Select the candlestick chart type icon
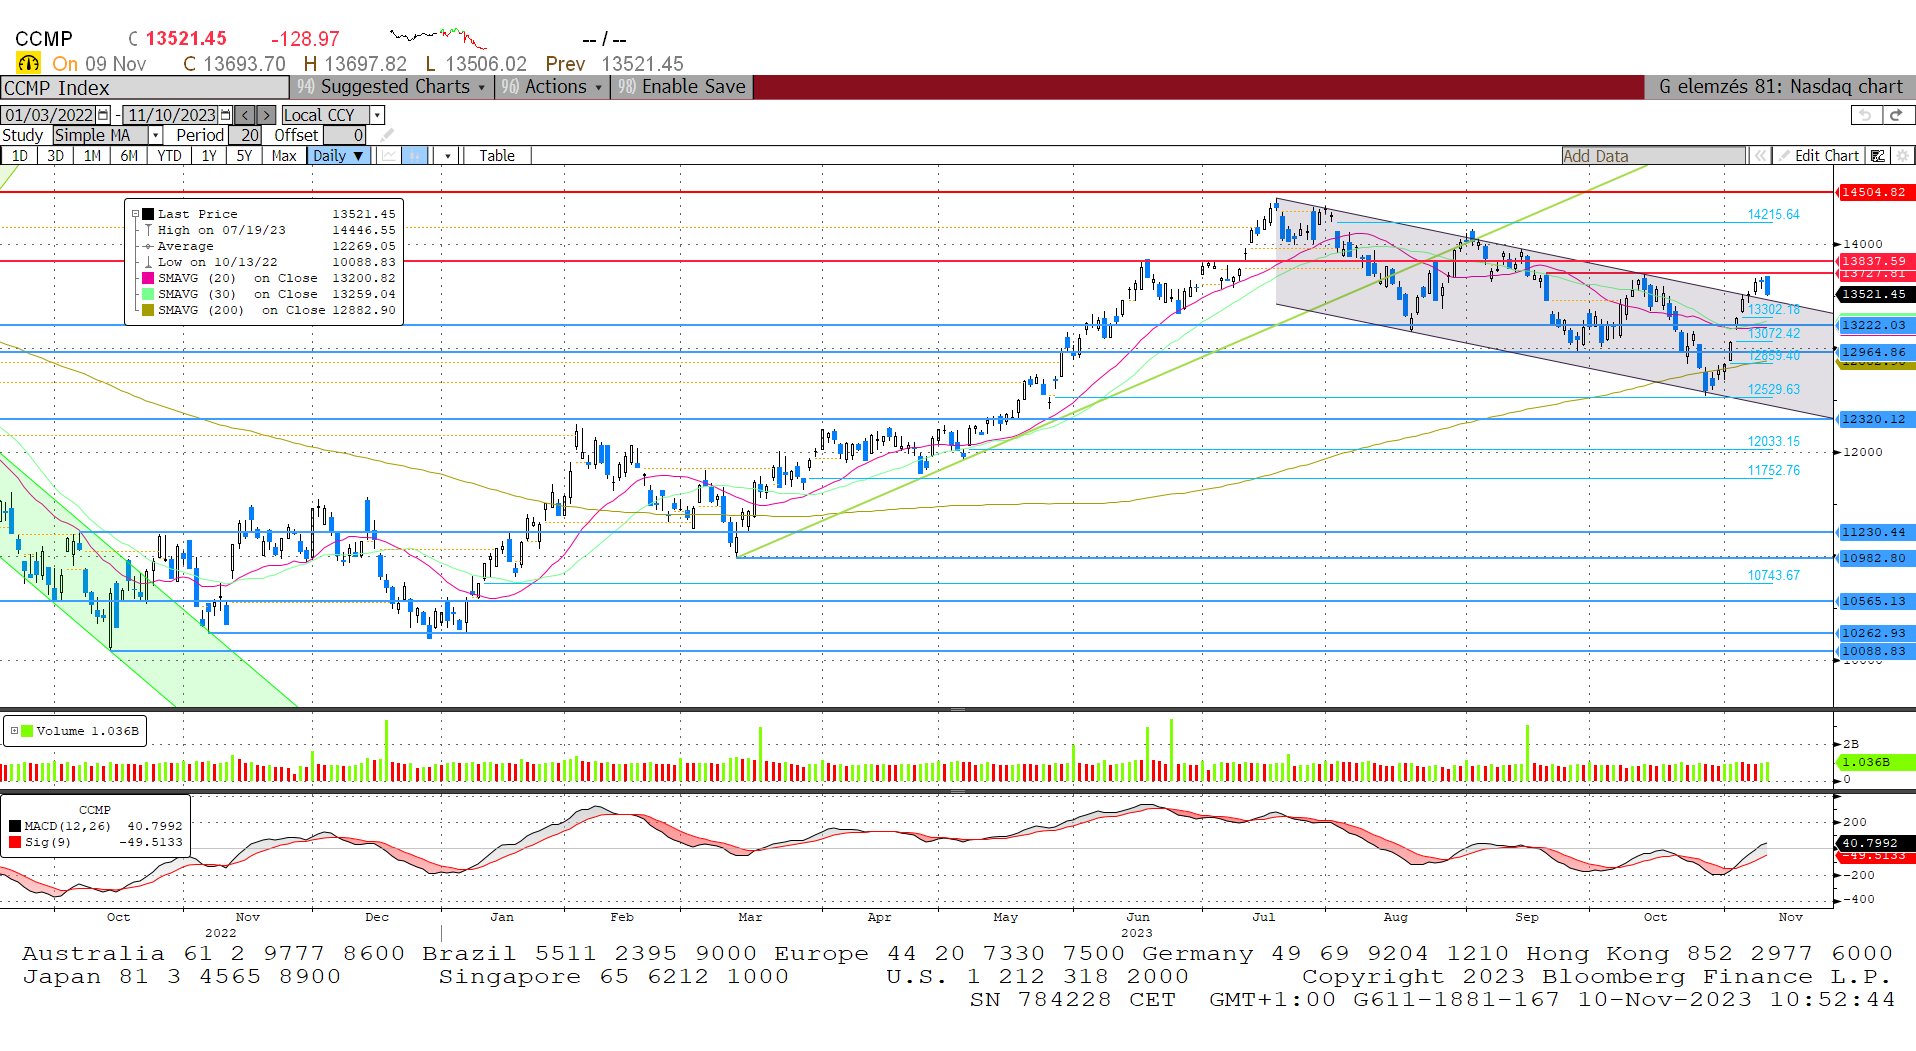Viewport: 1916px width, 1051px height. point(414,156)
